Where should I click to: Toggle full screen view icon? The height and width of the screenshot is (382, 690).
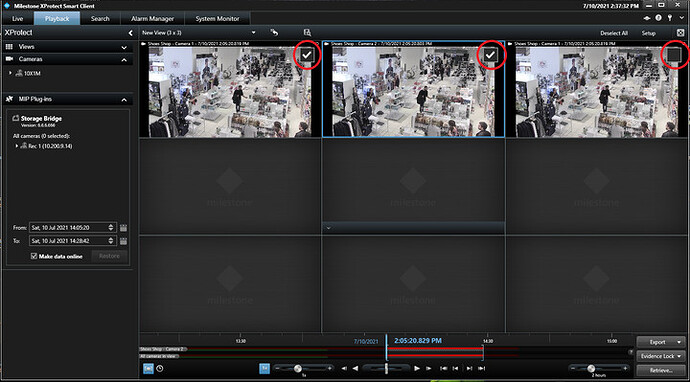680,33
